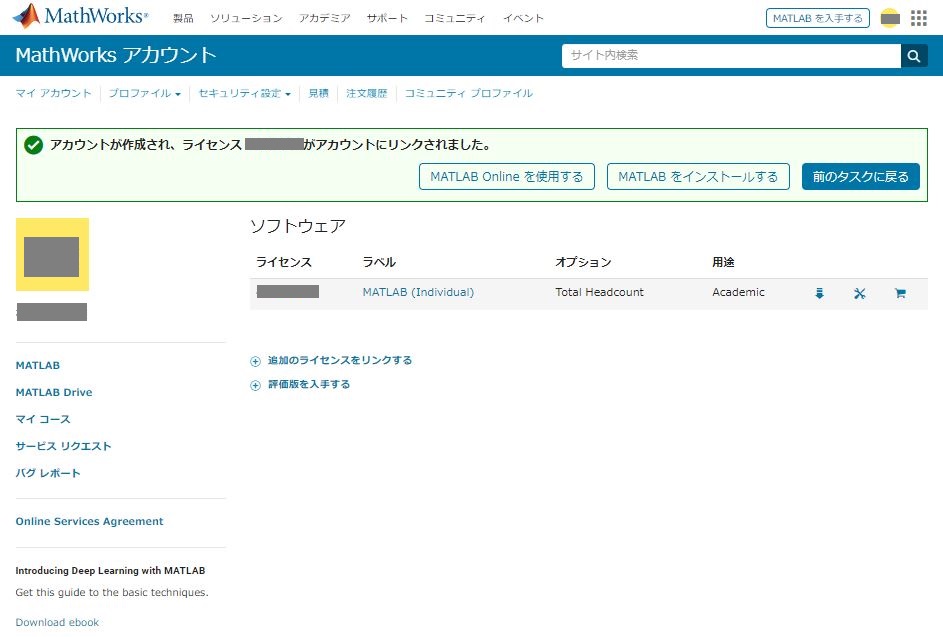Click the download icon for MATLAB (Individual) license
The image size is (943, 637).
tap(819, 293)
